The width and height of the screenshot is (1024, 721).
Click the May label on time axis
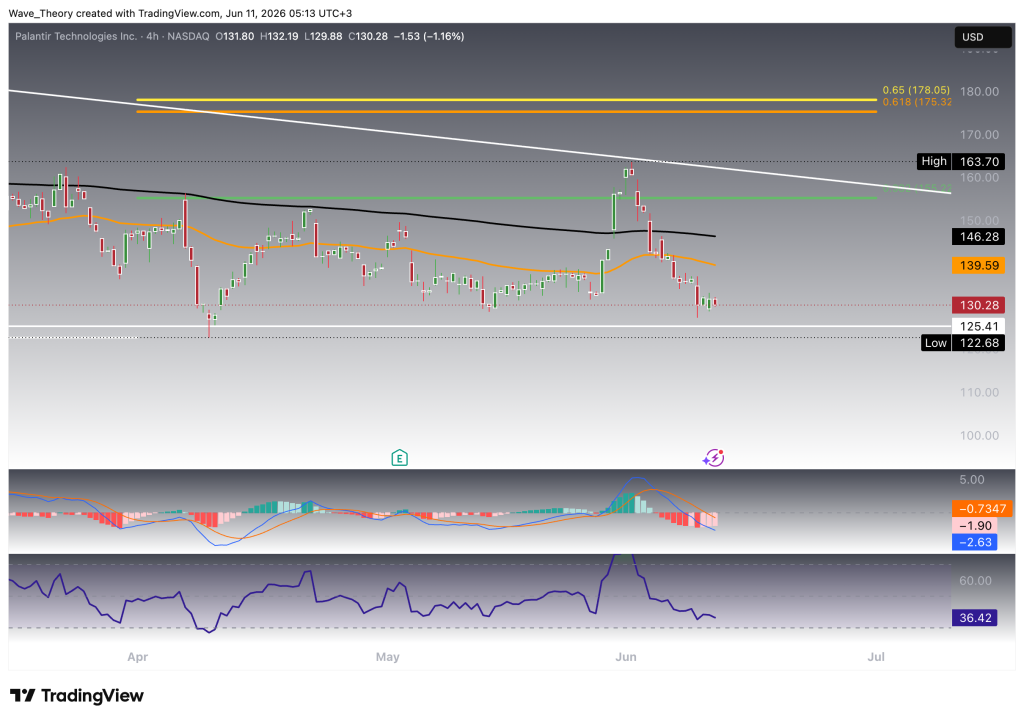[x=387, y=657]
